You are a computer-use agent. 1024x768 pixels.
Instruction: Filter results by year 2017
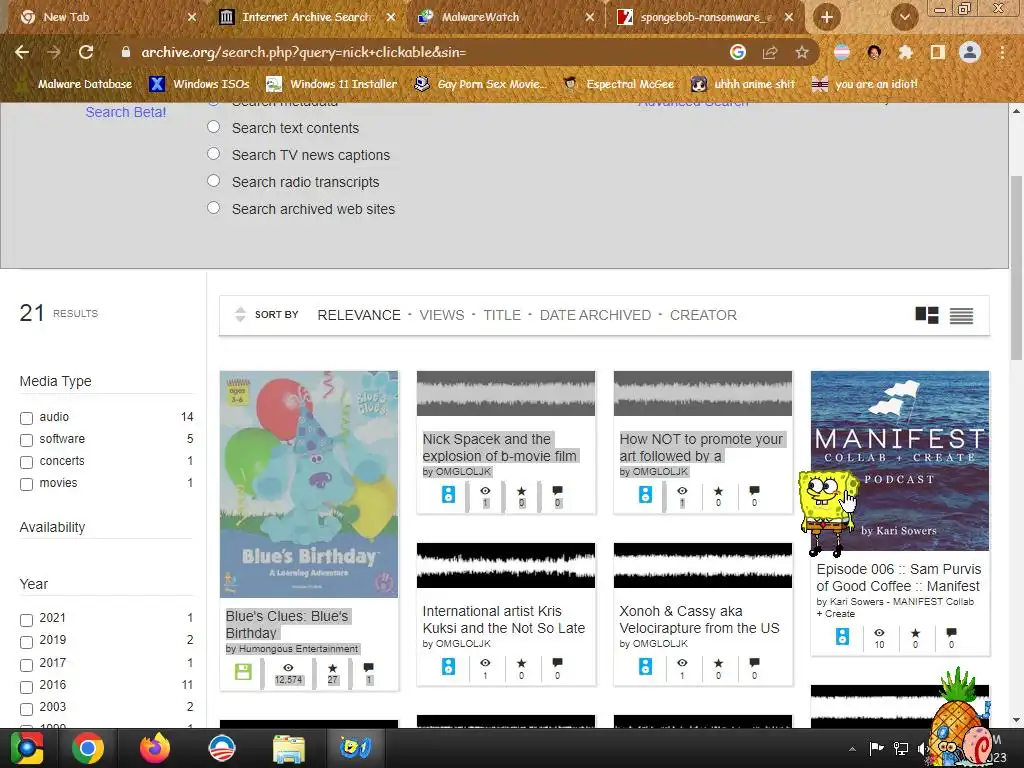(26, 665)
